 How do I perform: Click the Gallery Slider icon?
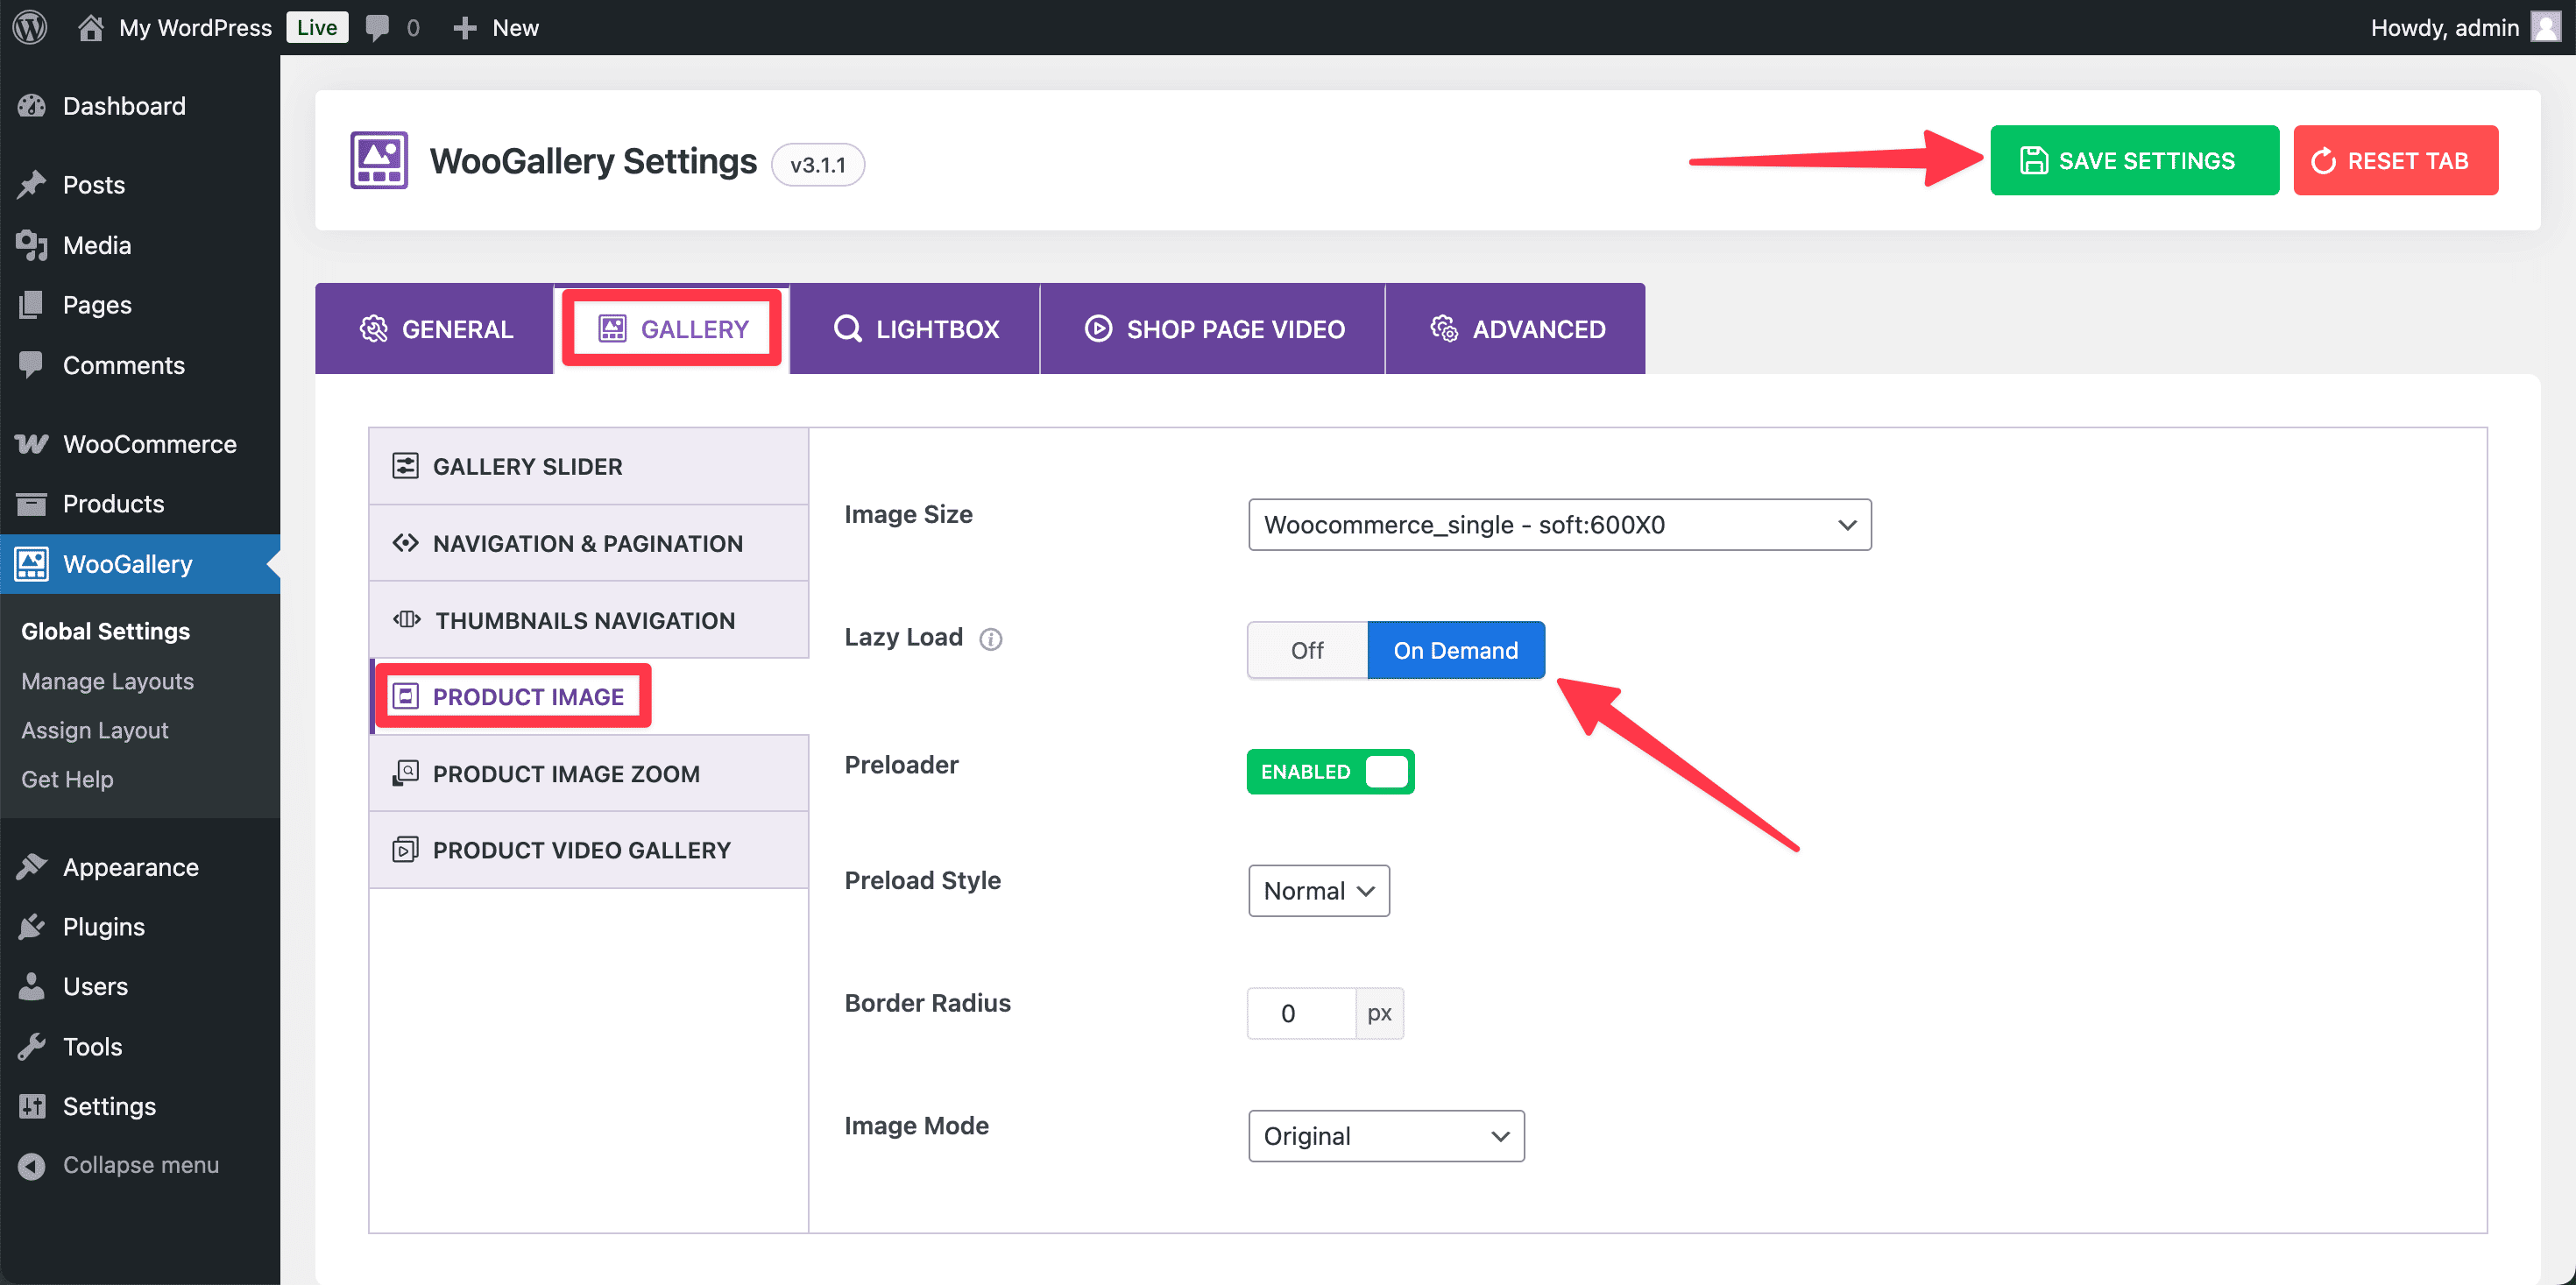tap(405, 466)
